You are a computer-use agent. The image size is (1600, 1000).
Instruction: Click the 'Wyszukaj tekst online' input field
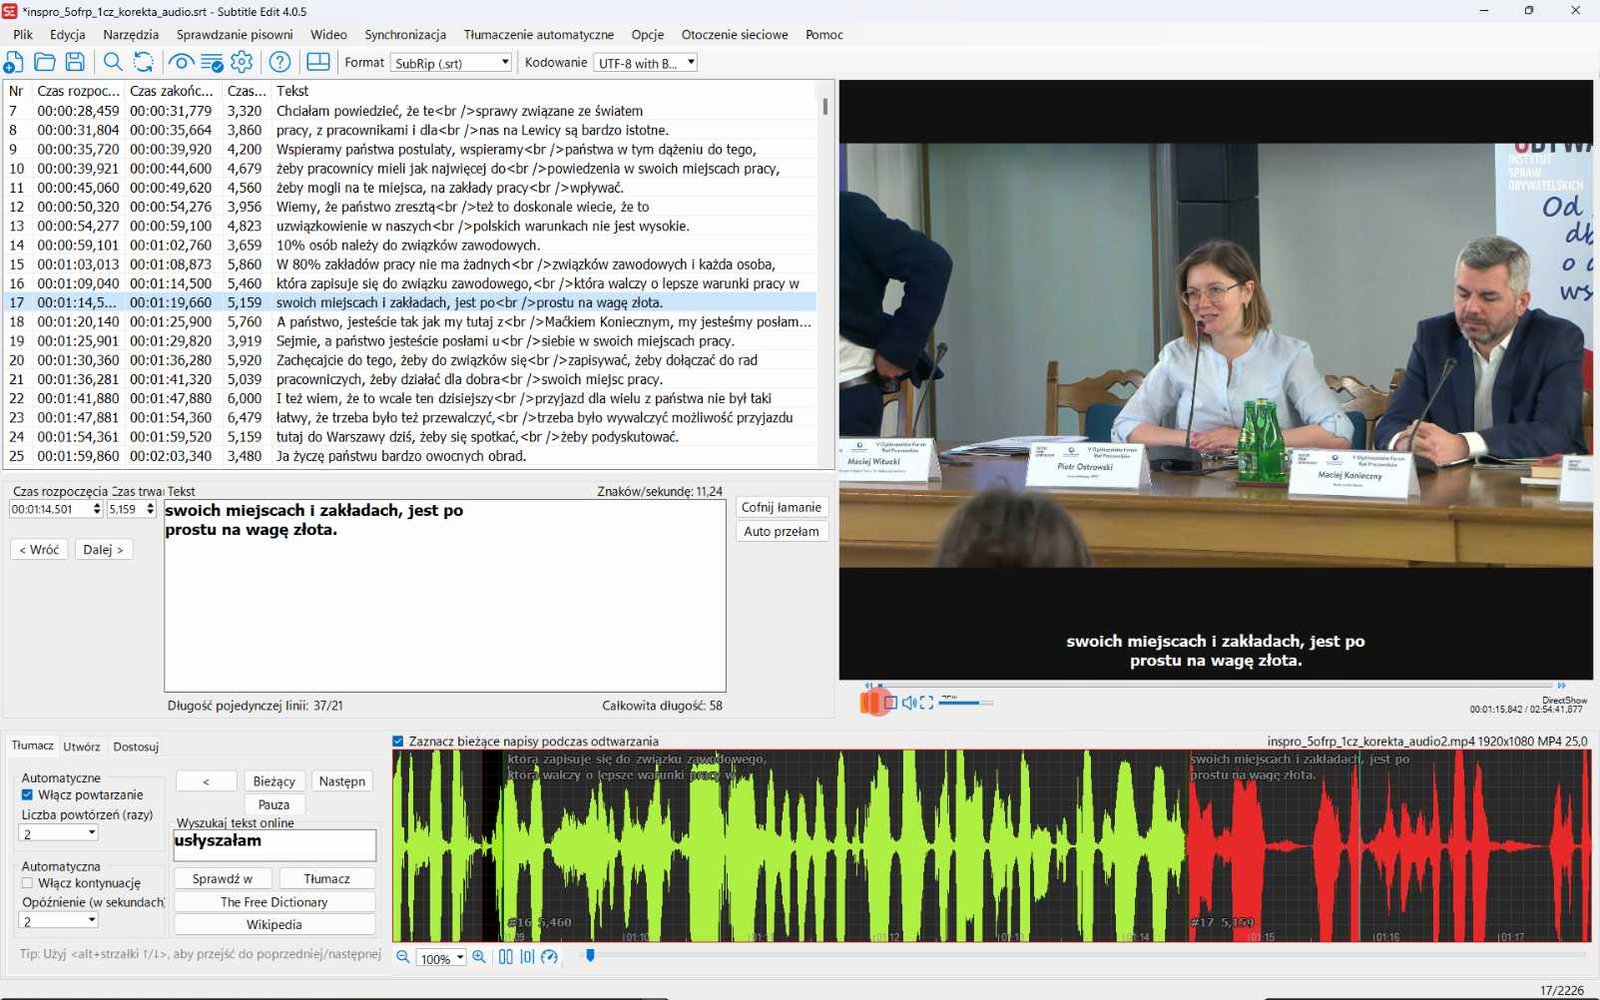click(275, 845)
